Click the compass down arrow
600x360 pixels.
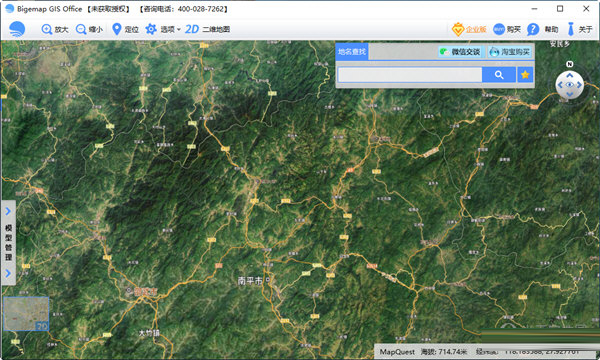click(x=569, y=94)
